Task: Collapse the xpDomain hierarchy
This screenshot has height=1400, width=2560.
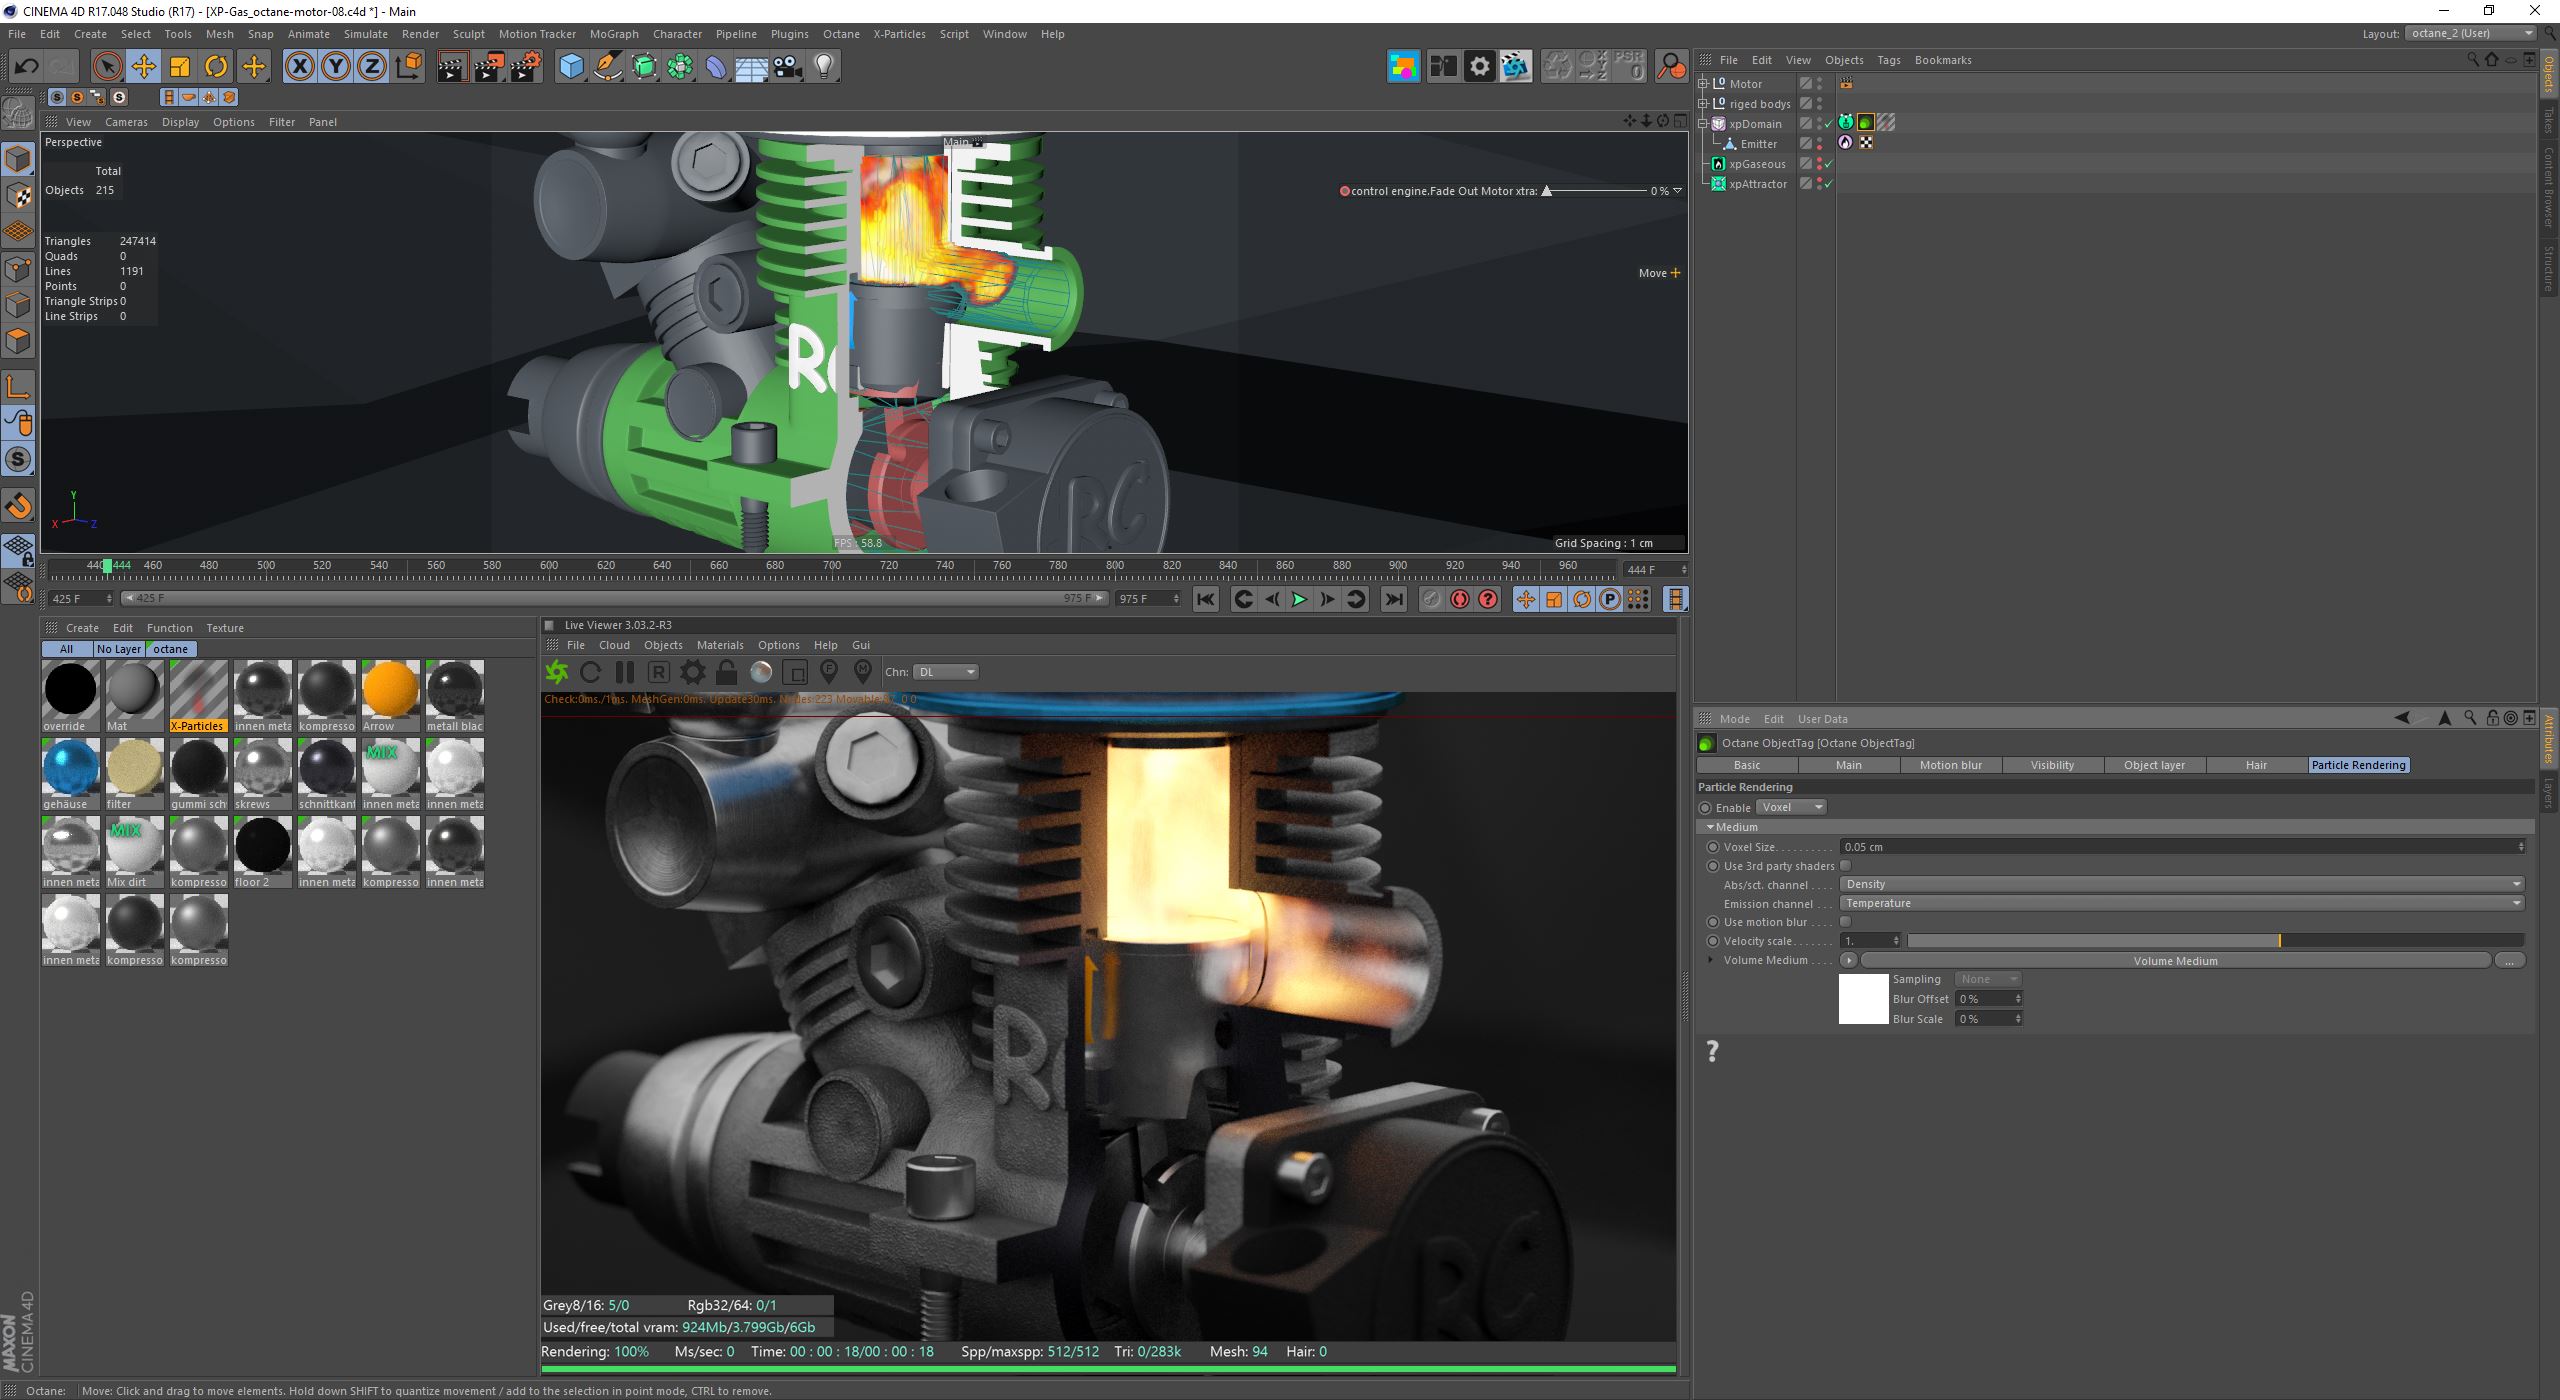Action: 1703,124
